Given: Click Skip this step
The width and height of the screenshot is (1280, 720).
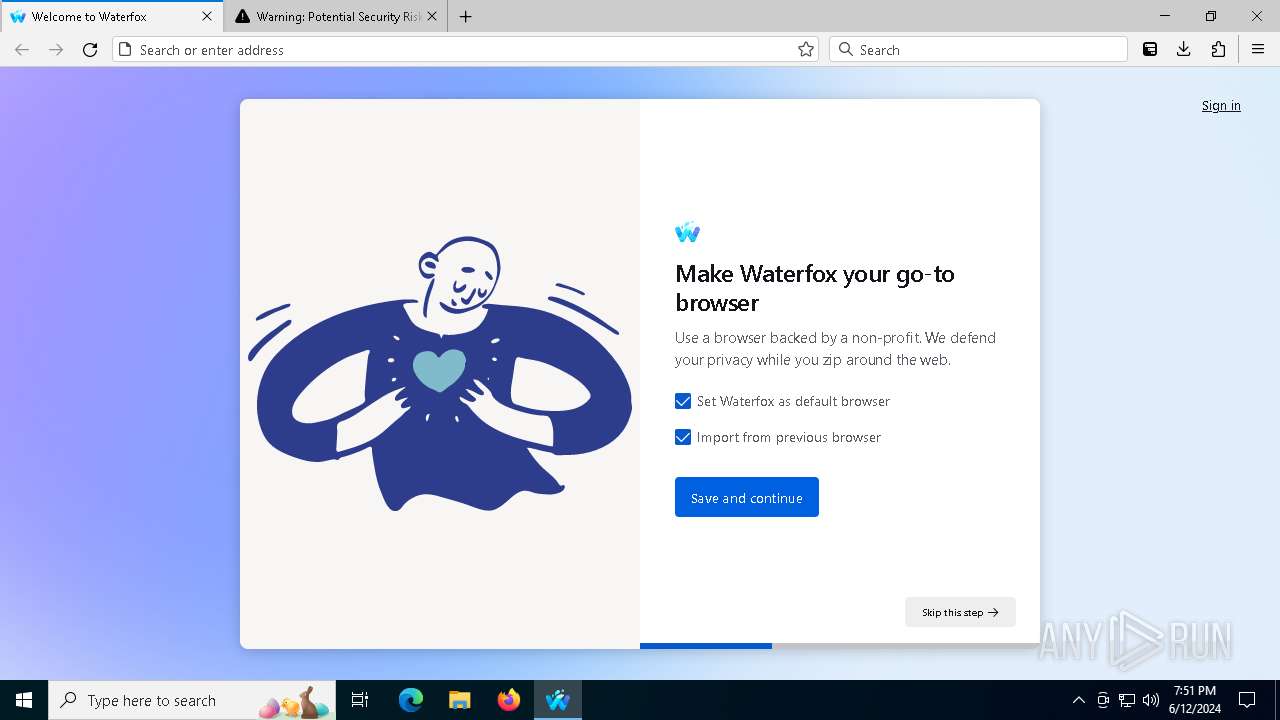Looking at the screenshot, I should tap(960, 612).
